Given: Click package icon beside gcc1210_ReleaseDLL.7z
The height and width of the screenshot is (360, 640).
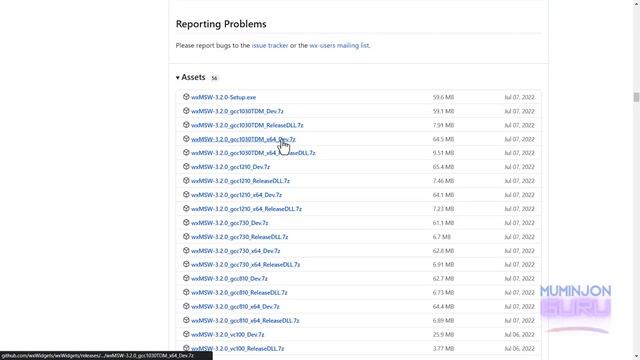Looking at the screenshot, I should (x=186, y=180).
